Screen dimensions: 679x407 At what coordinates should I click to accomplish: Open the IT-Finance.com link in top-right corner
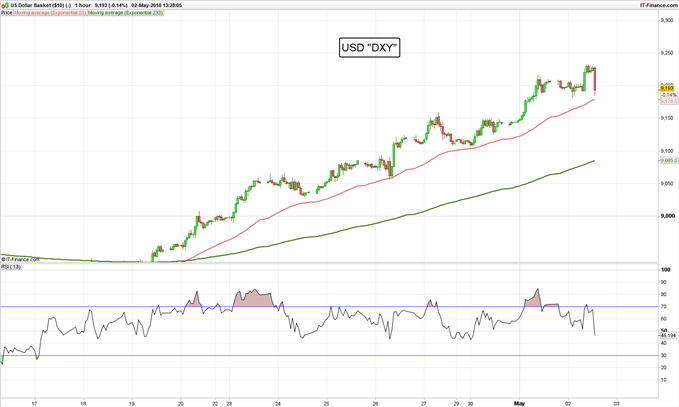658,6
